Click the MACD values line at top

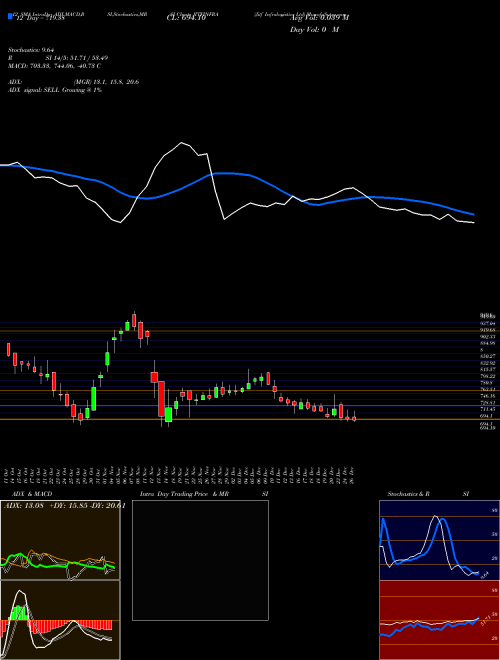(57, 66)
